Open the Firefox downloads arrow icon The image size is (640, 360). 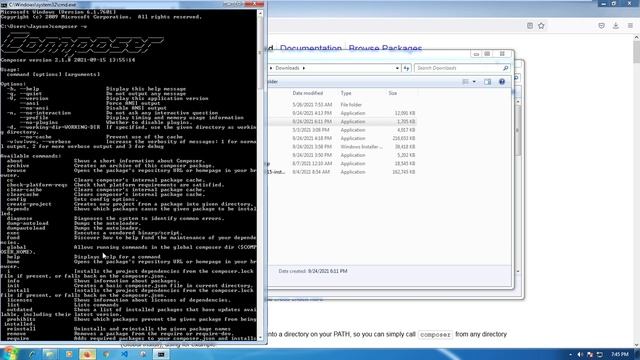point(616,26)
